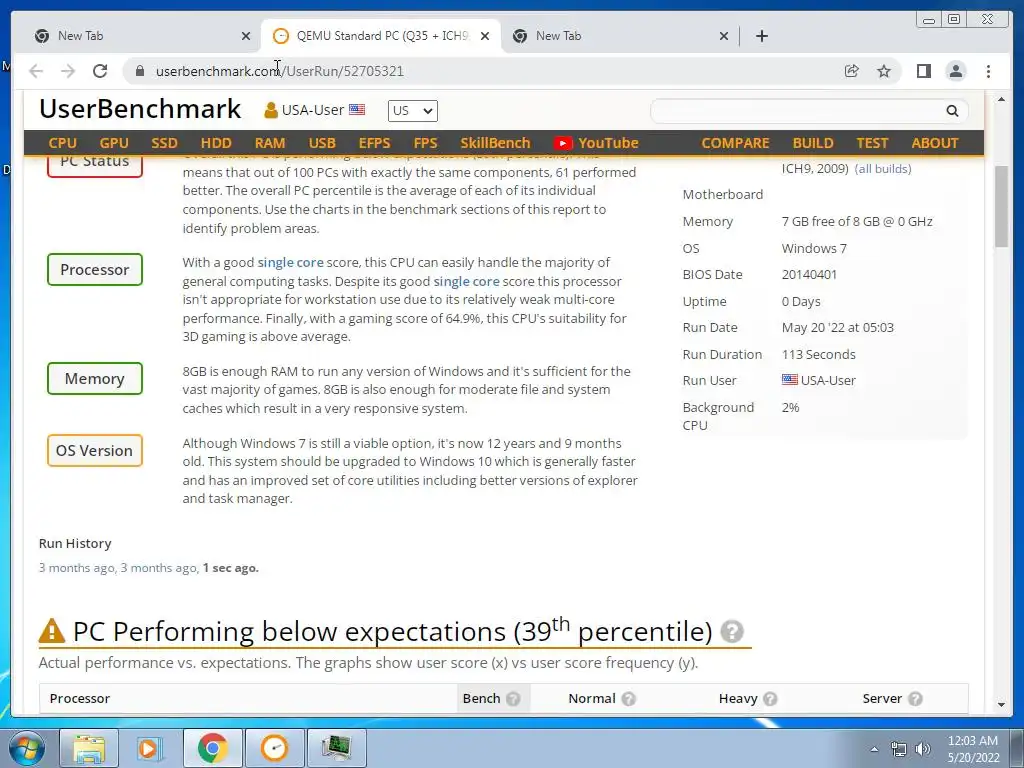Select the QEMU Standard PC tab
Screen dimensions: 1024x768
pyautogui.click(x=379, y=36)
